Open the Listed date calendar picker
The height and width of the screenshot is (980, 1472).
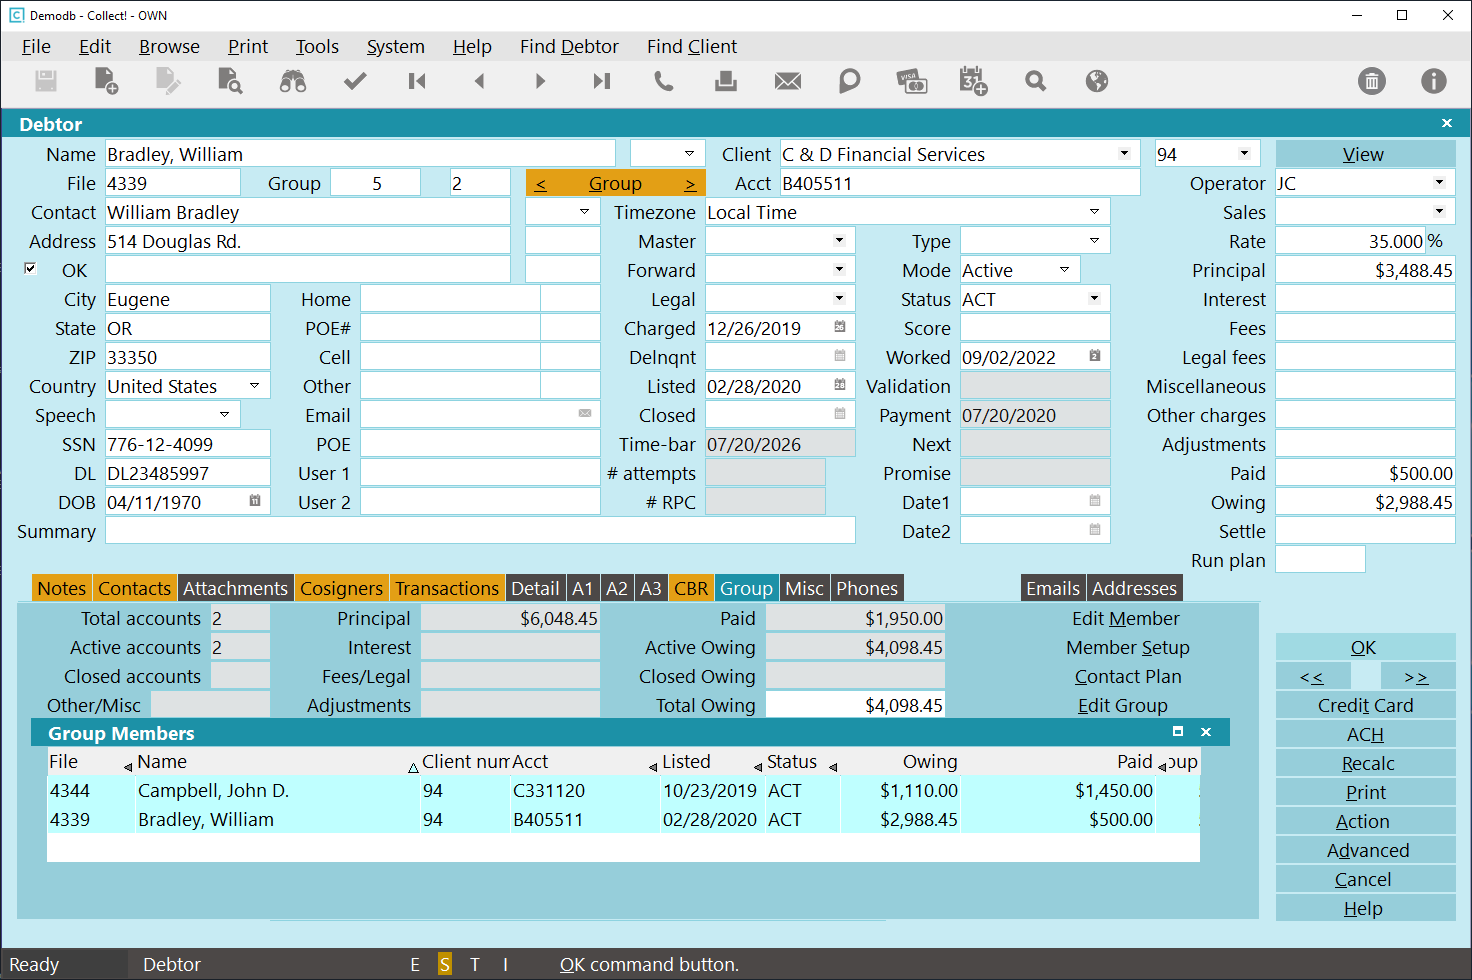840,385
